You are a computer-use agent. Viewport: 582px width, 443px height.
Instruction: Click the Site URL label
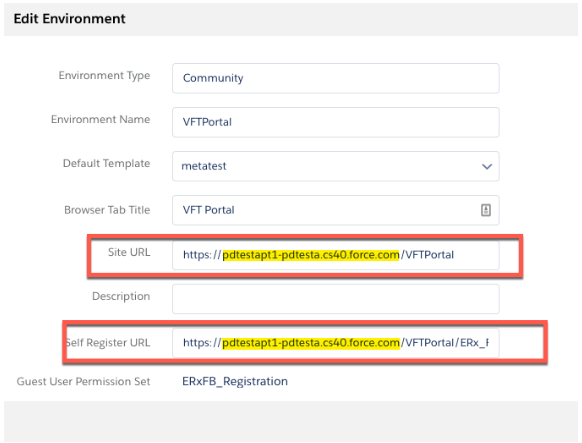pyautogui.click(x=129, y=252)
